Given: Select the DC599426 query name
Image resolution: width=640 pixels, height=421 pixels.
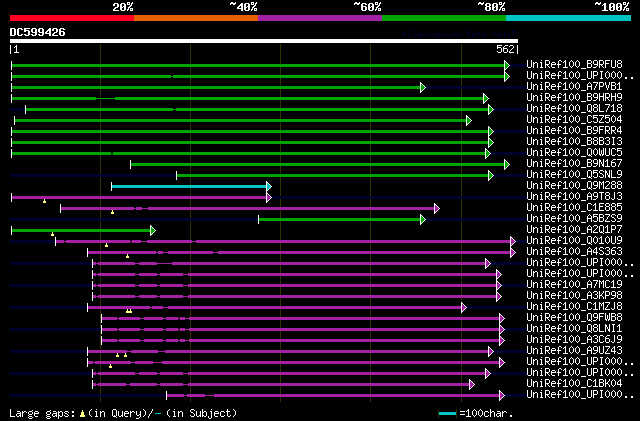Looking at the screenshot, I should coord(38,32).
